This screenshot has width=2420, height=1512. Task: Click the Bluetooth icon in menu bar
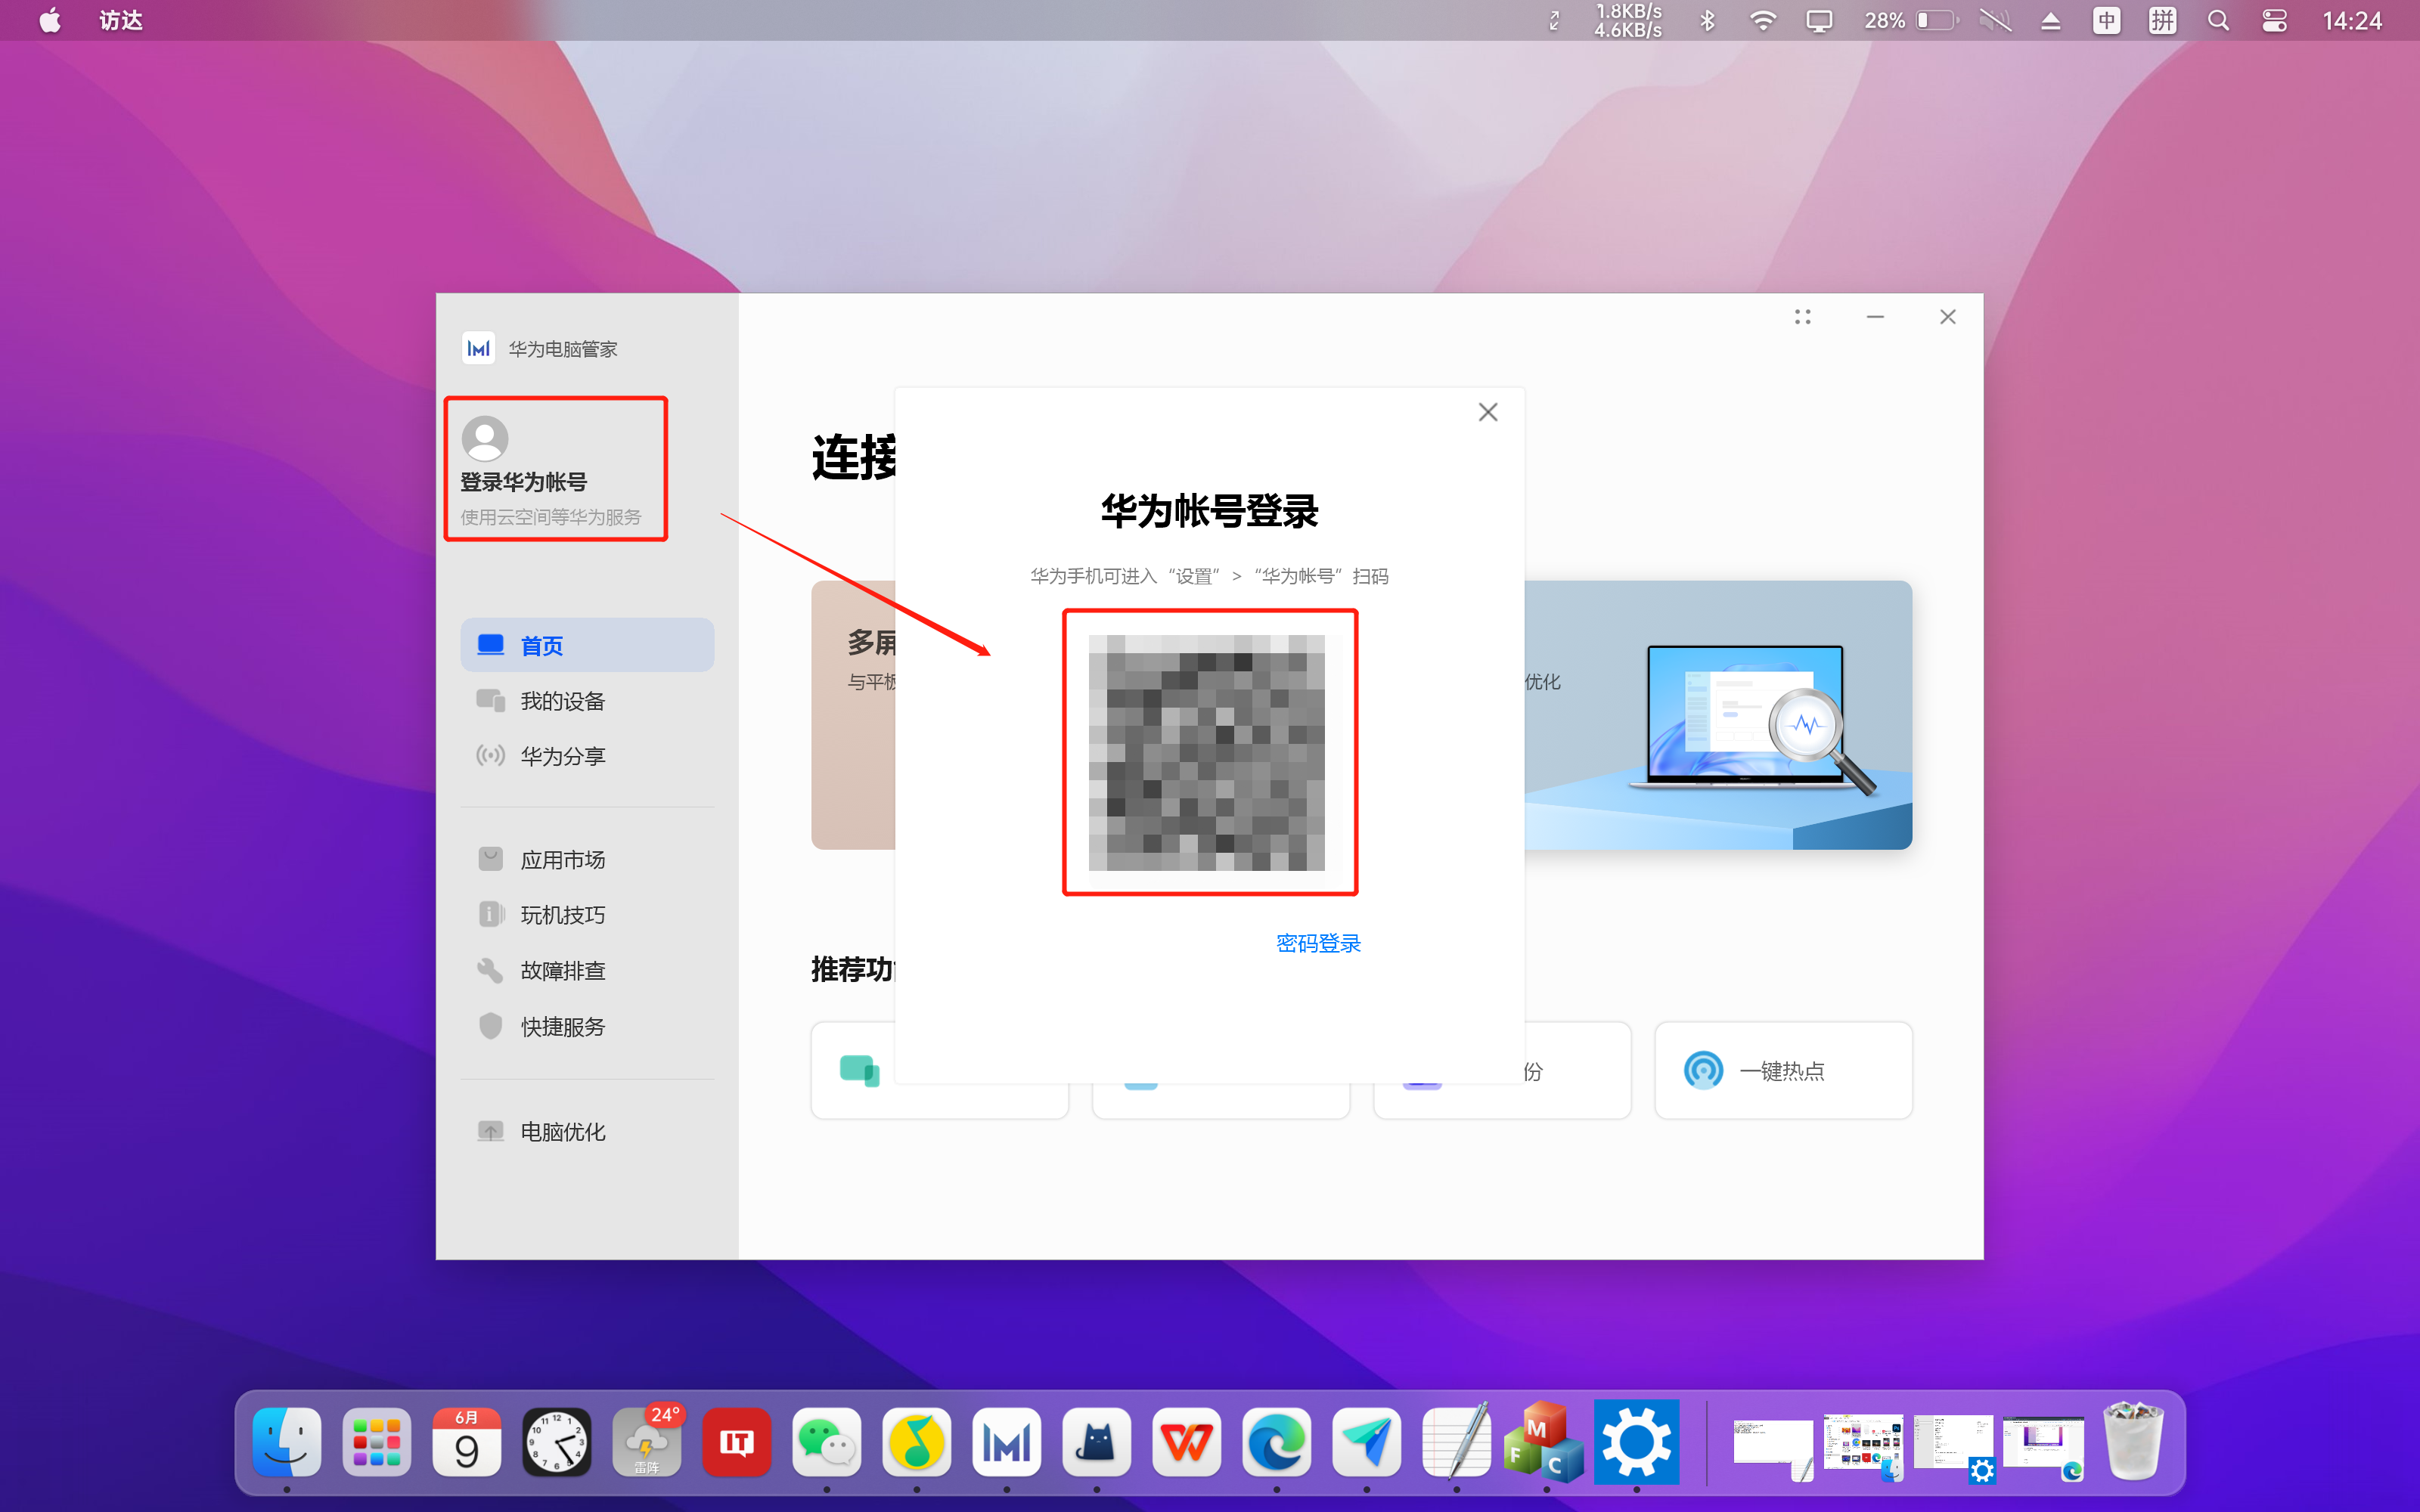coord(1707,20)
